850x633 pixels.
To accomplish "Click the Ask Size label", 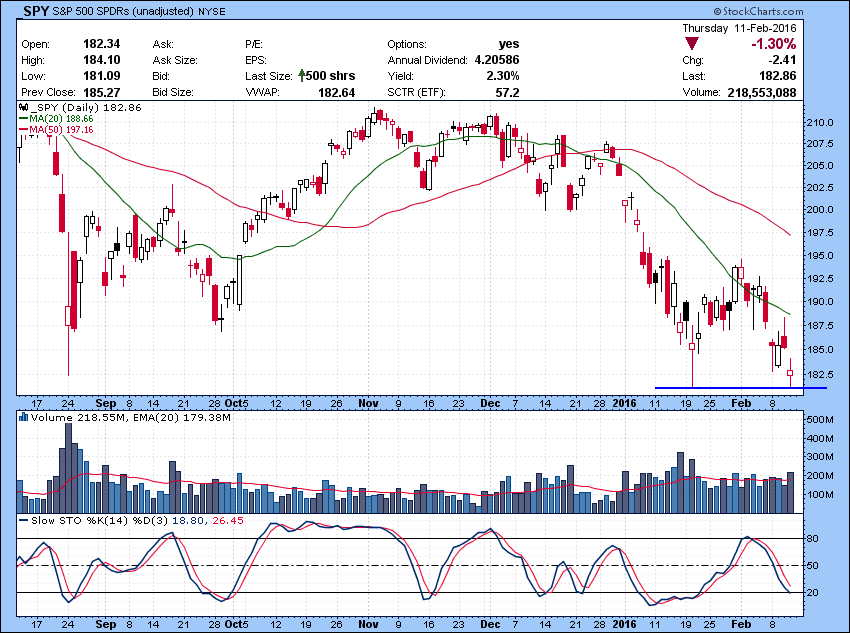I will (175, 60).
